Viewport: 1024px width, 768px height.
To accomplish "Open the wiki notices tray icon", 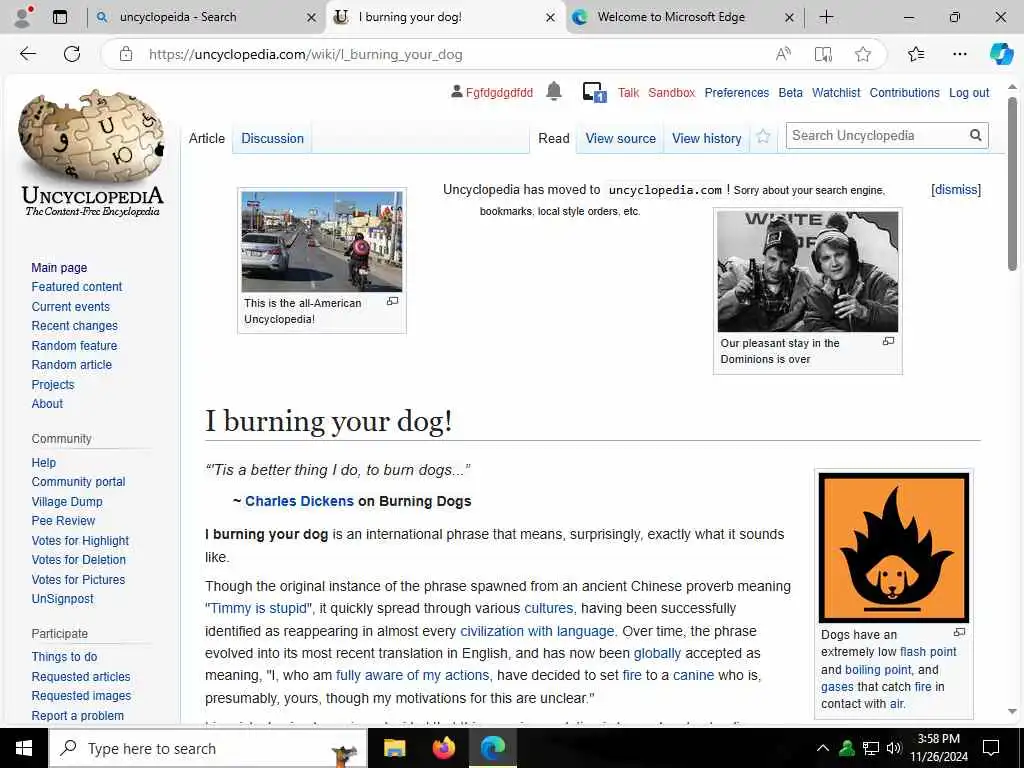I will (594, 92).
